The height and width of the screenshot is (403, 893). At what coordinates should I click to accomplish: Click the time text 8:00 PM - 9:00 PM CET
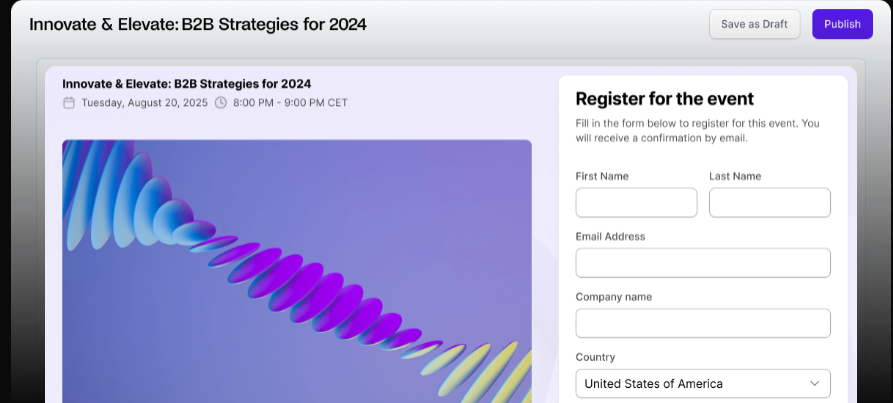click(290, 102)
